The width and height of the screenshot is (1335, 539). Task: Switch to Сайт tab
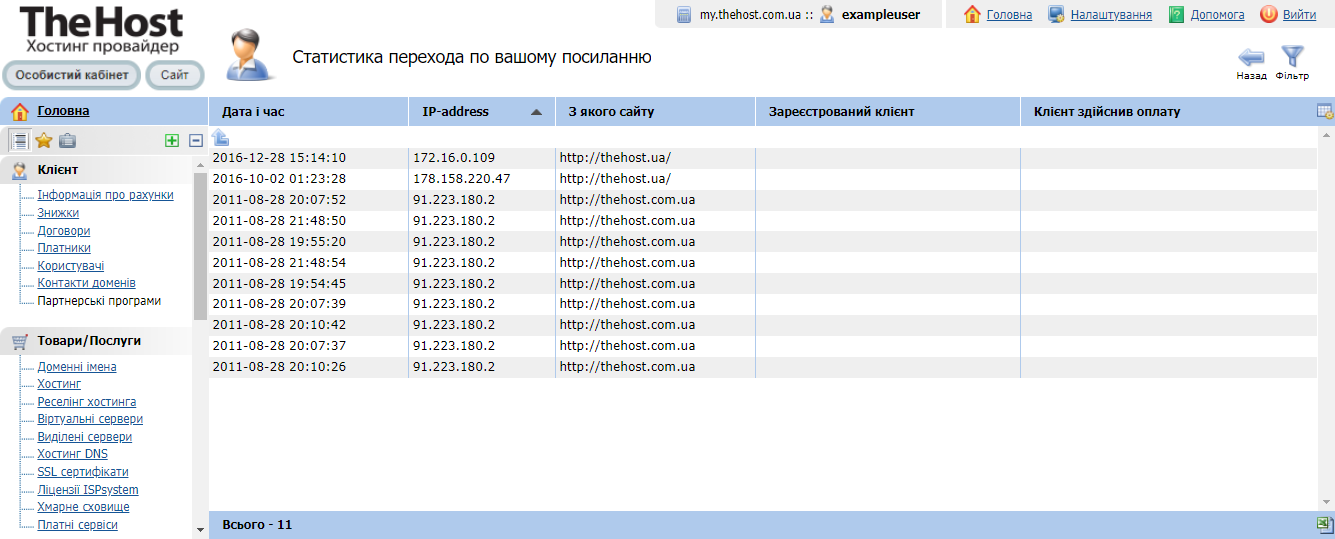pos(175,75)
